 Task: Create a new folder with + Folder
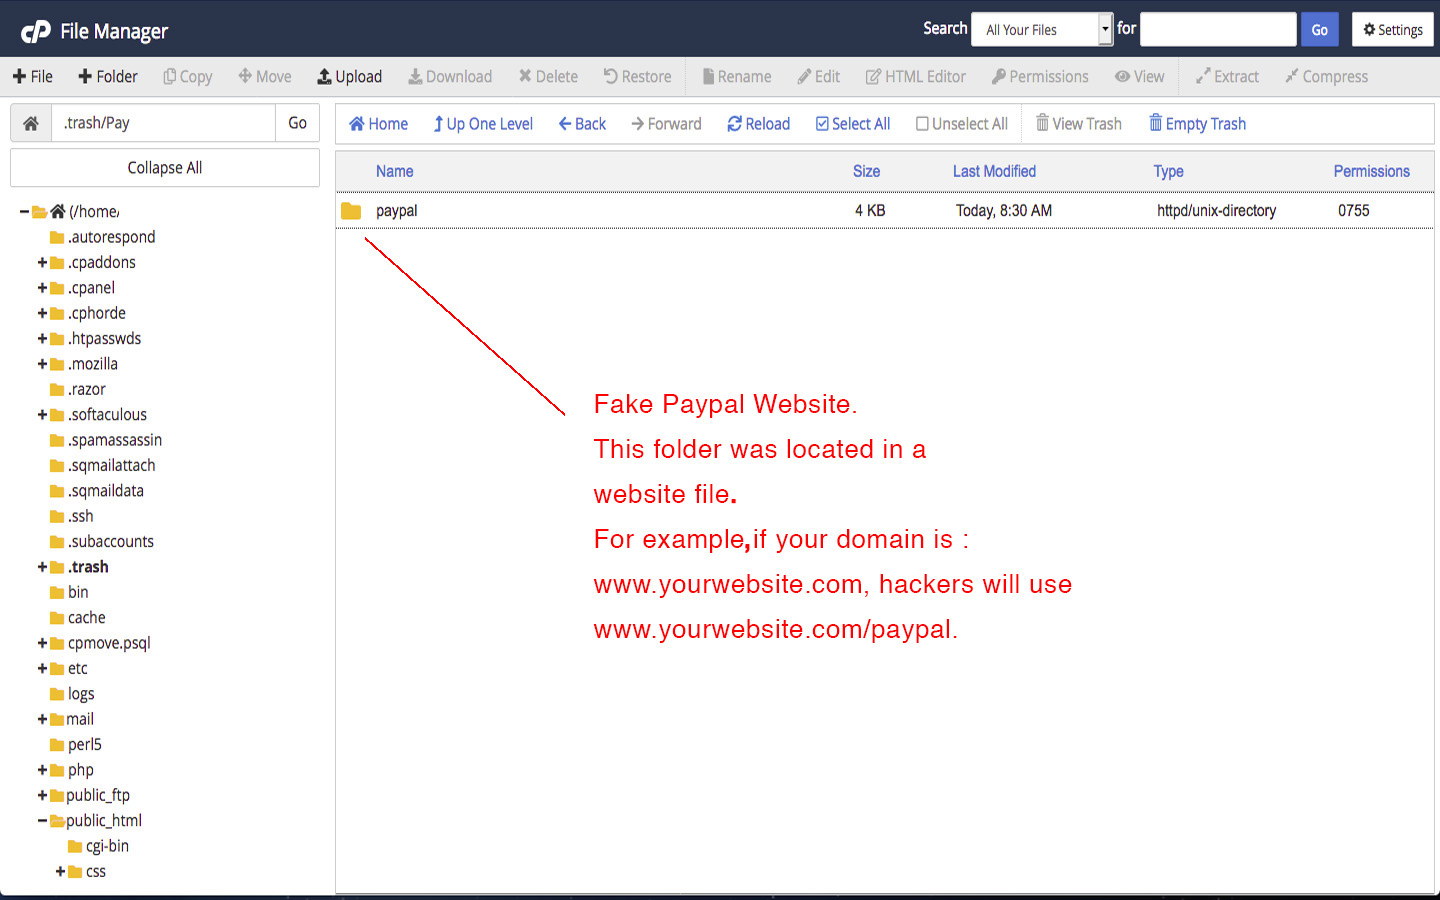(108, 77)
